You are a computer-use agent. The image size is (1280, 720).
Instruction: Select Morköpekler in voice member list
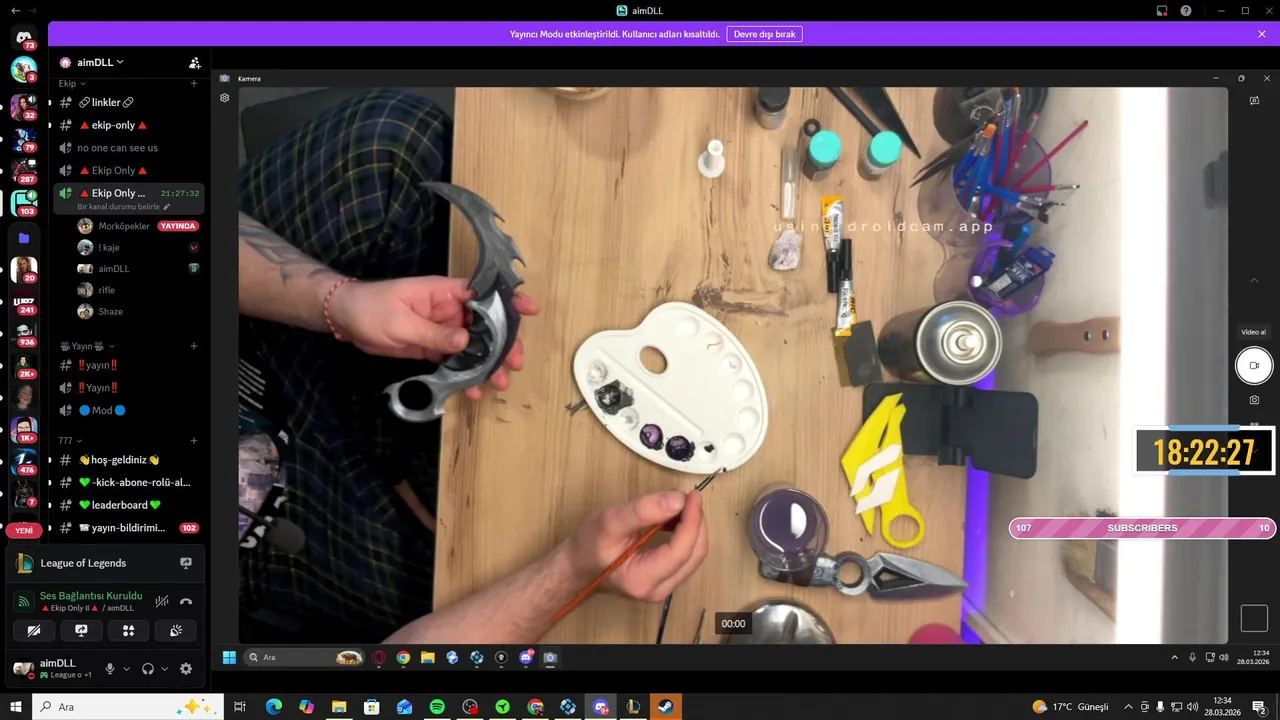138,226
